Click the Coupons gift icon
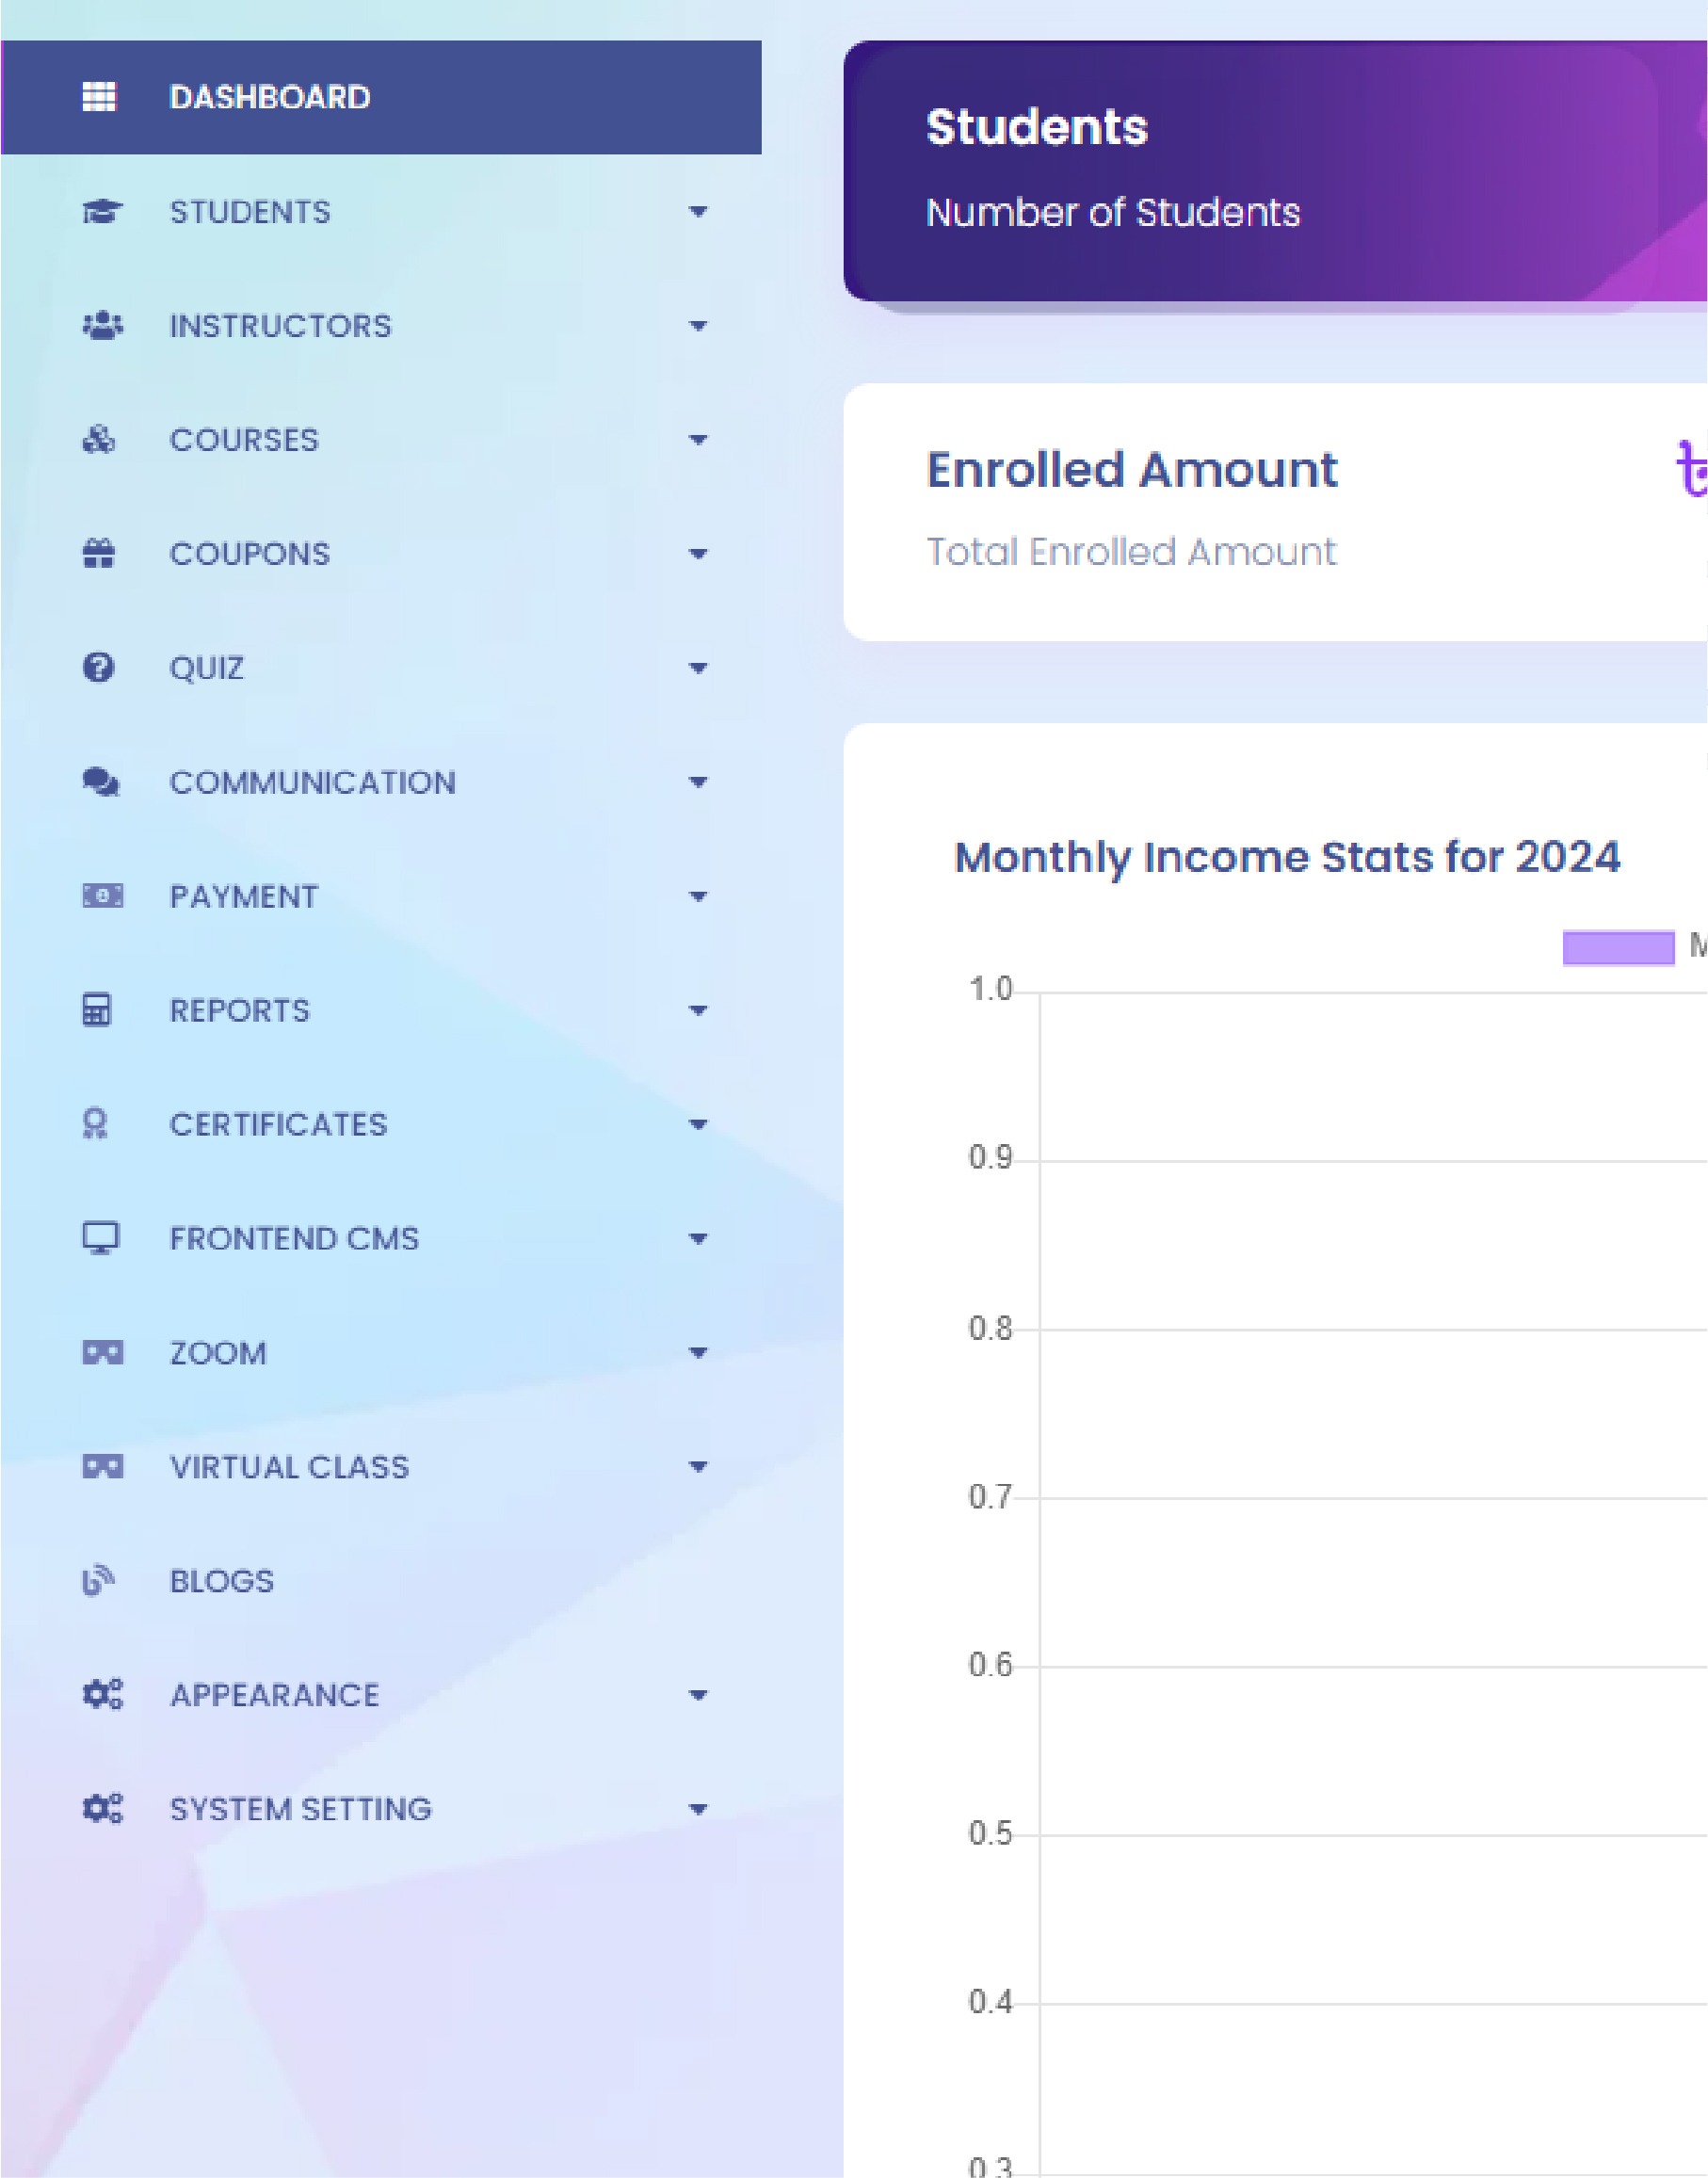This screenshot has width=1708, height=2178. tap(99, 554)
